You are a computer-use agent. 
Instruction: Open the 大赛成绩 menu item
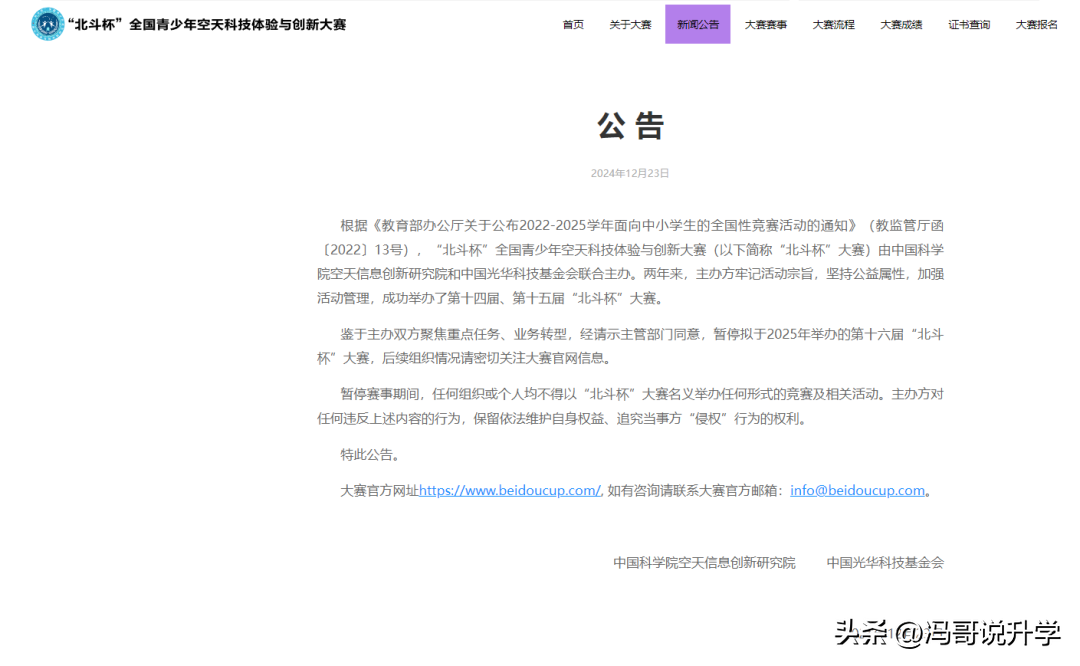[x=901, y=25]
